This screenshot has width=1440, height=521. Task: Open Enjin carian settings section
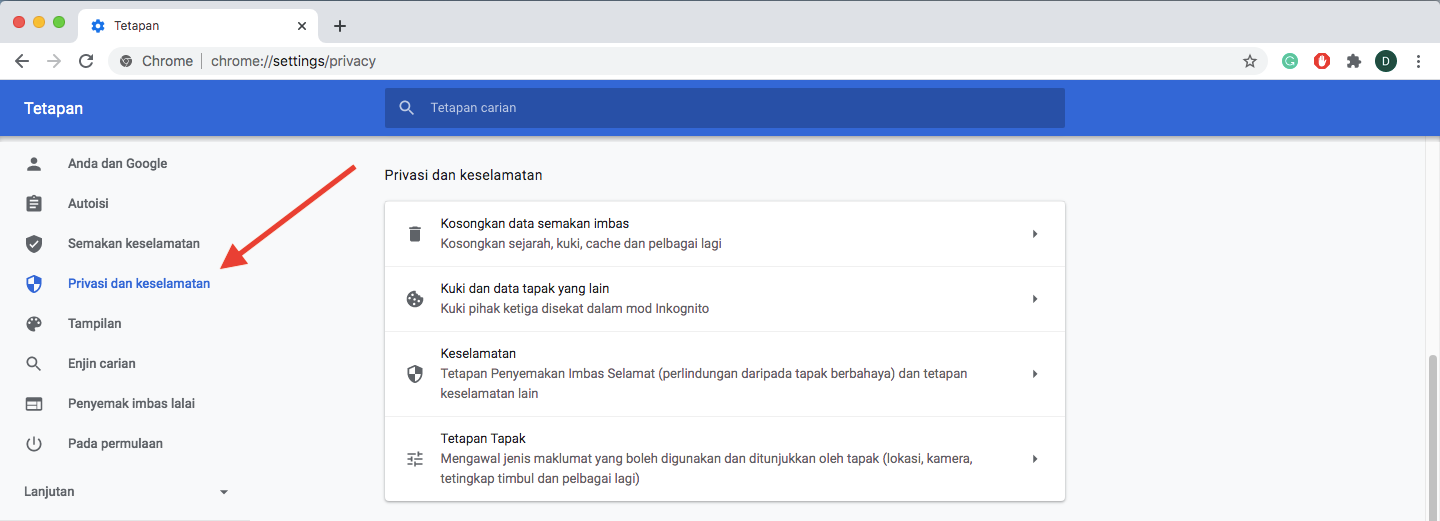[101, 363]
